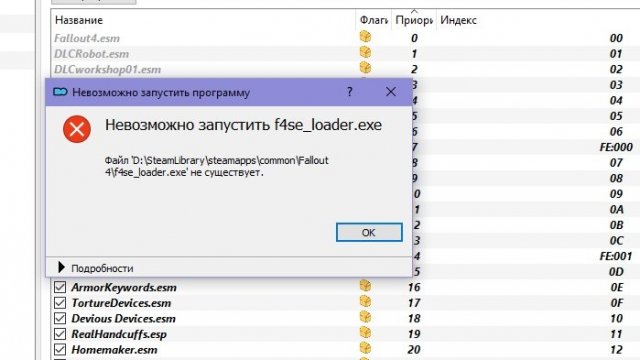The height and width of the screenshot is (360, 640).
Task: Select Devious Devices.esm plugin name
Action: (x=124, y=318)
